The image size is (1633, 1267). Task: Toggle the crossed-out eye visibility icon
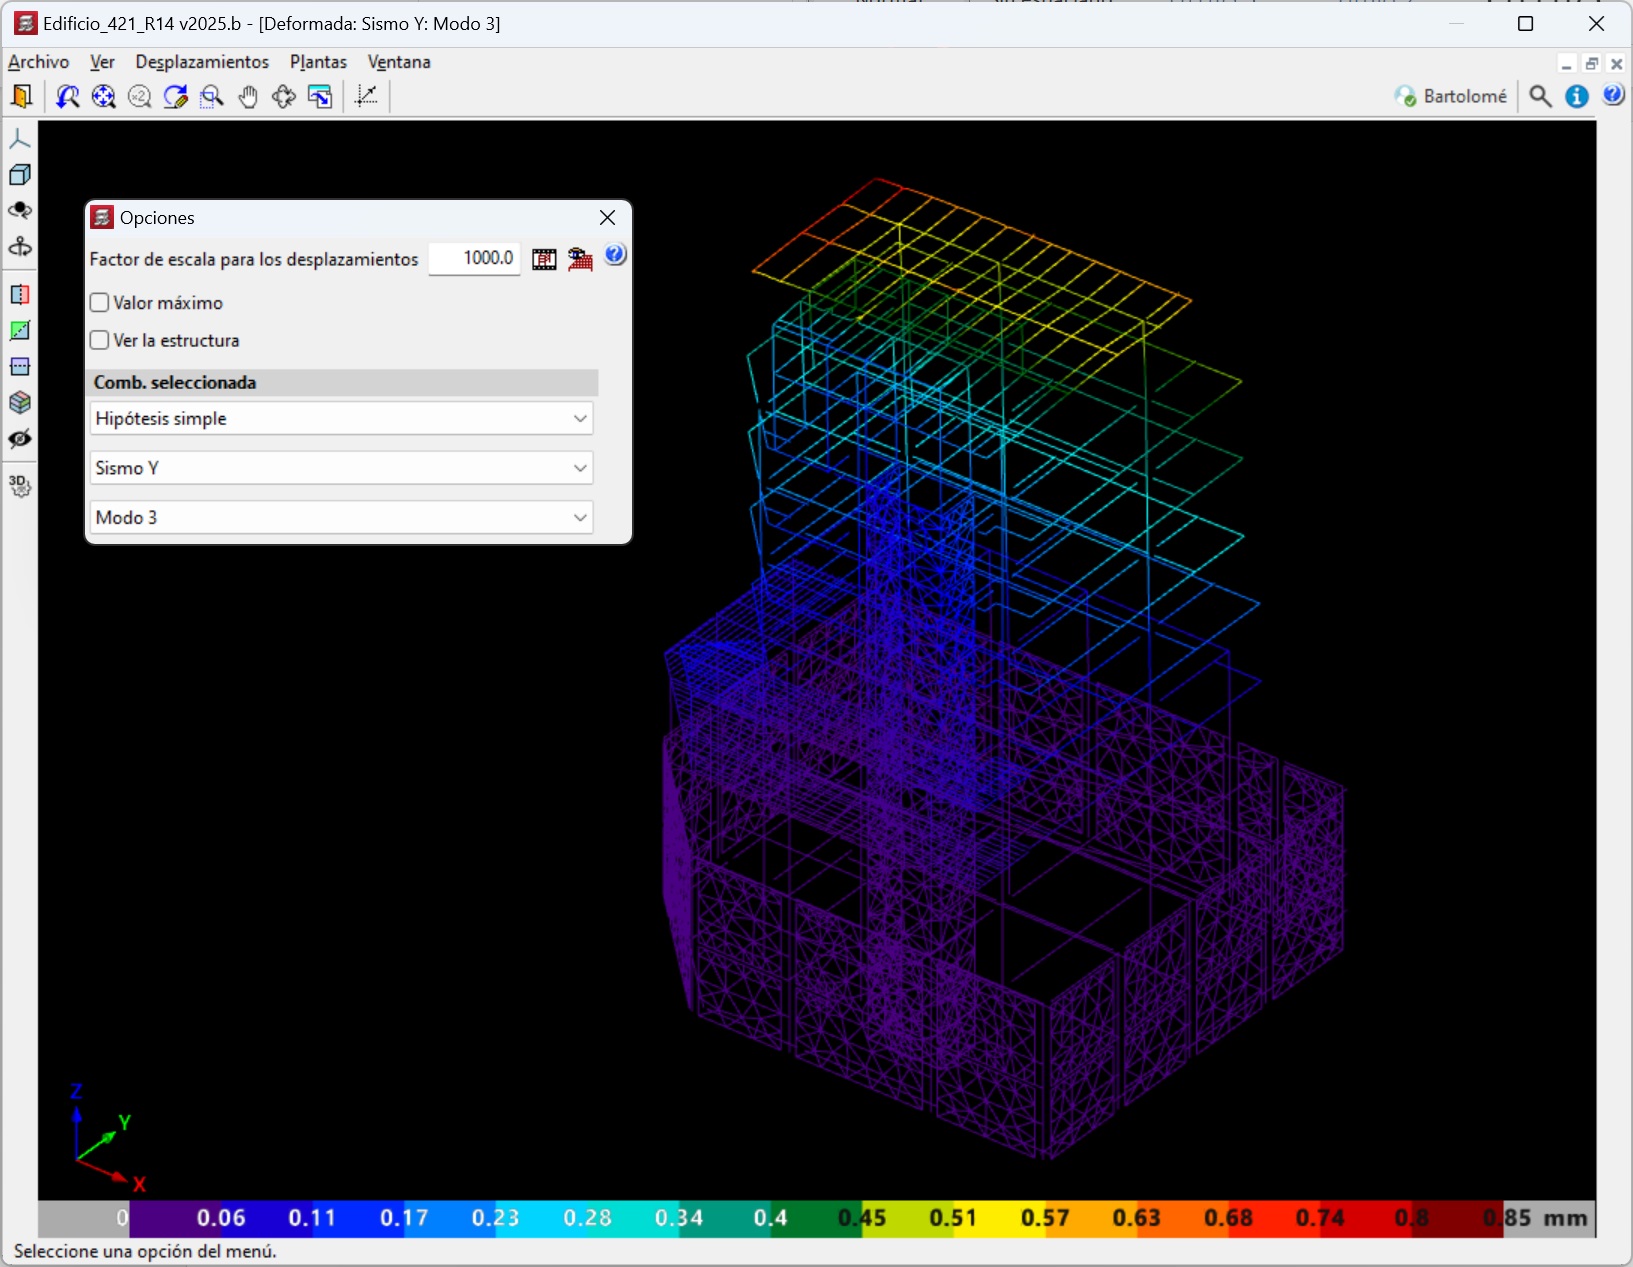(x=20, y=439)
